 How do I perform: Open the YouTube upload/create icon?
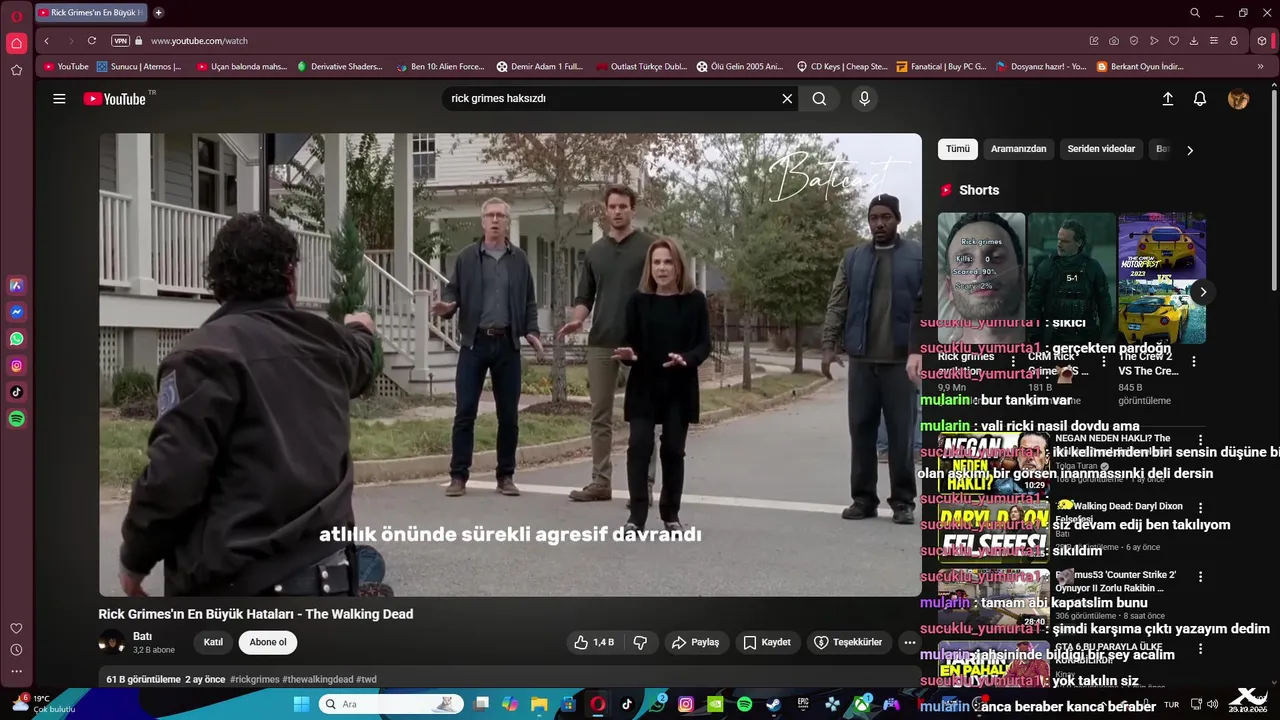coord(1167,99)
